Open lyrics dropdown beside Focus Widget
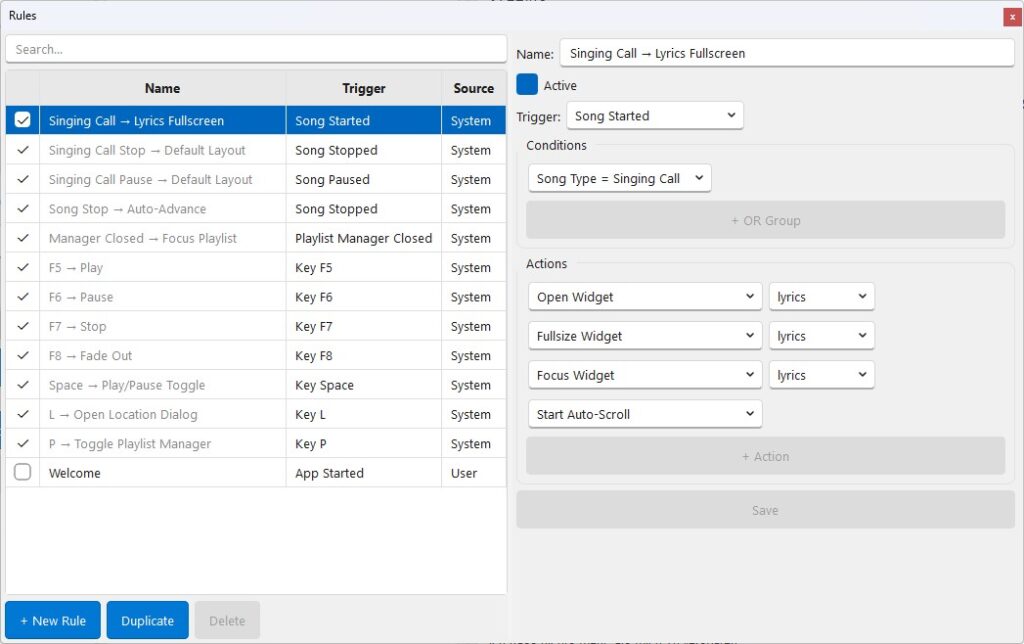Viewport: 1024px width, 644px height. [x=821, y=375]
